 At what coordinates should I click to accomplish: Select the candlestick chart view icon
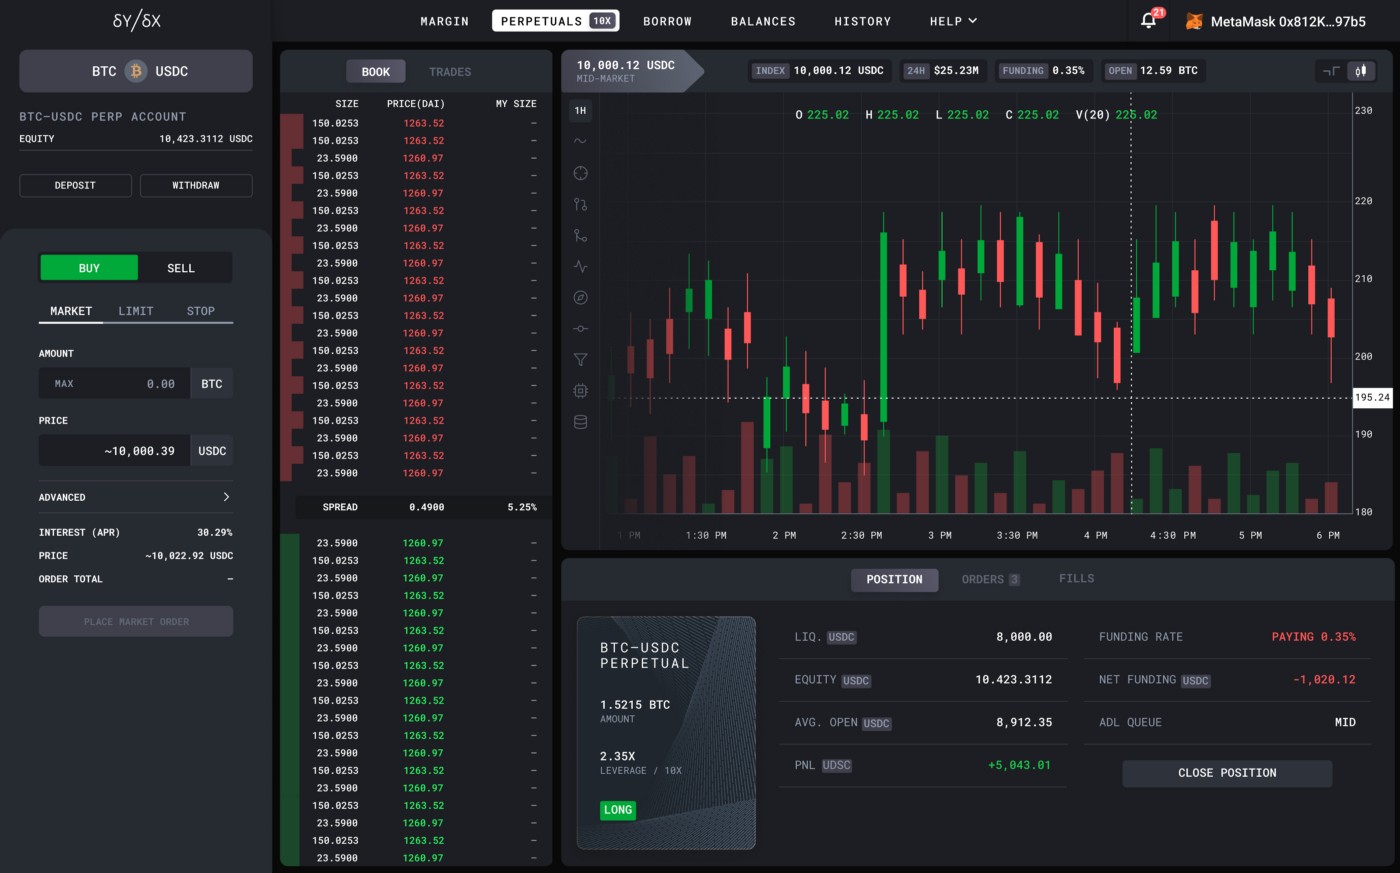coord(1361,71)
